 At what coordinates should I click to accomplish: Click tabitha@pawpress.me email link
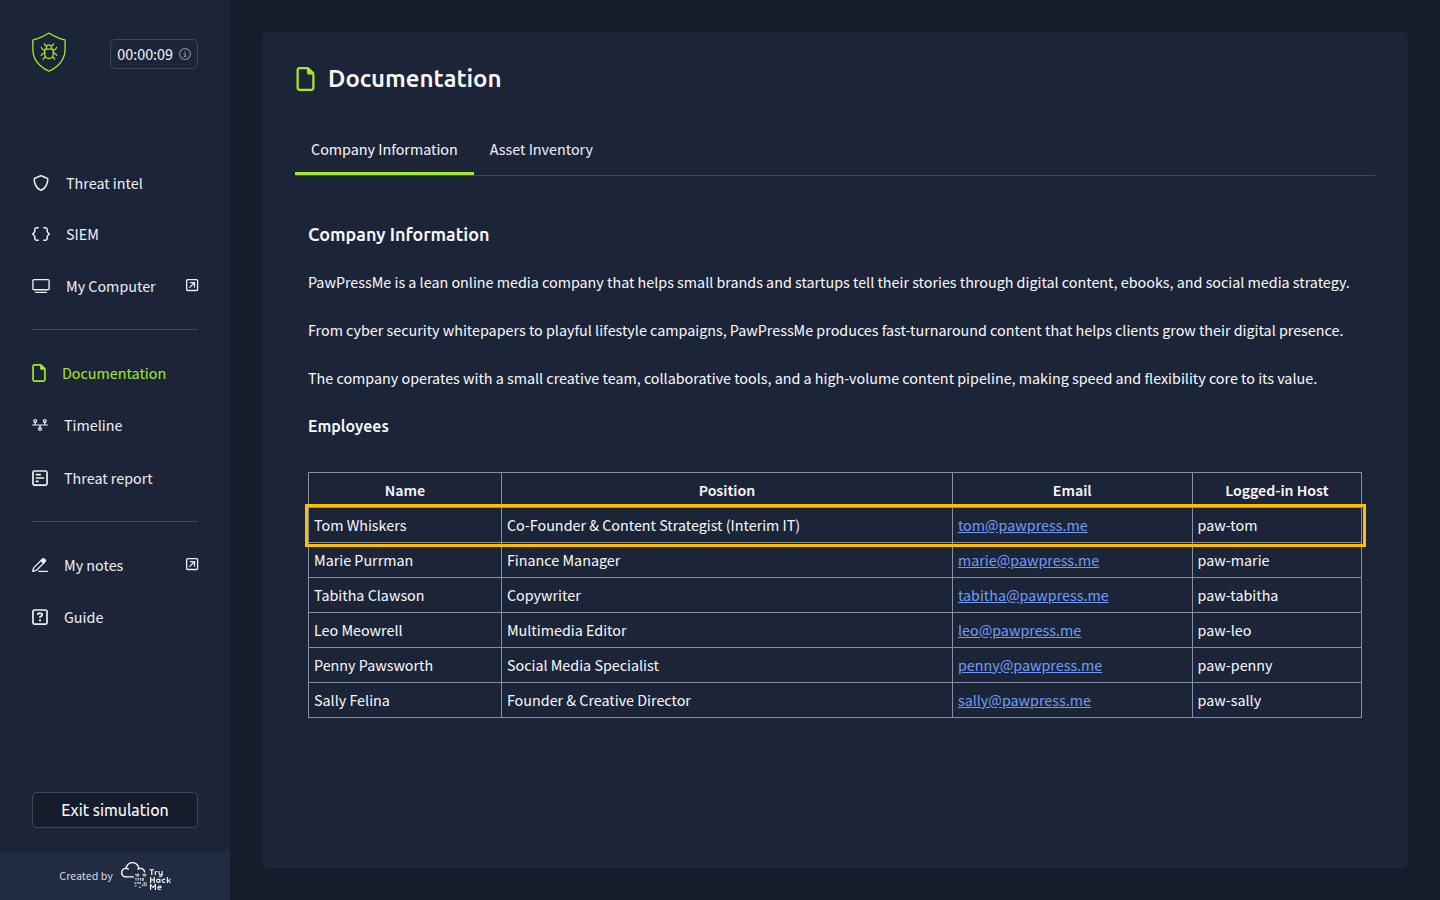pyautogui.click(x=1033, y=596)
